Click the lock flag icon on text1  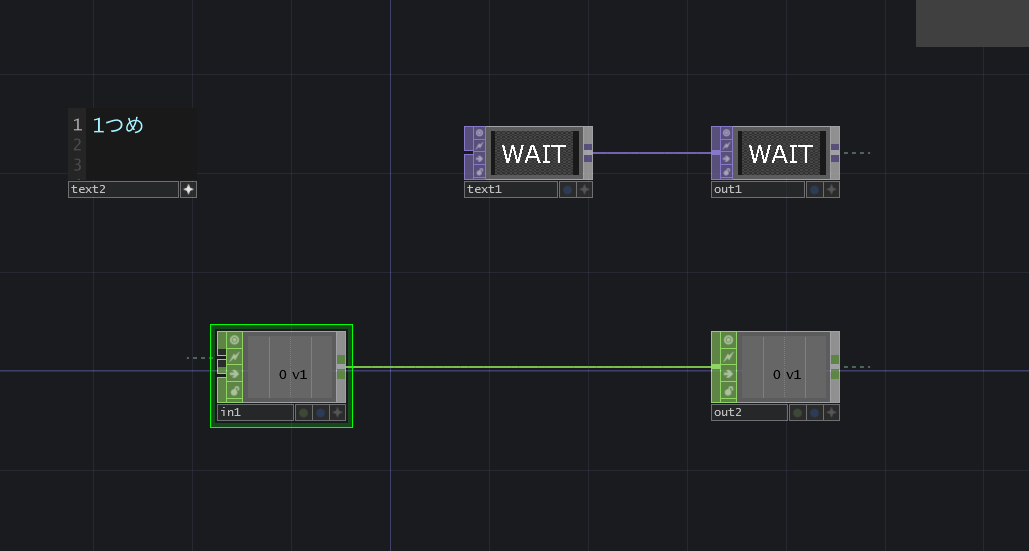click(480, 171)
